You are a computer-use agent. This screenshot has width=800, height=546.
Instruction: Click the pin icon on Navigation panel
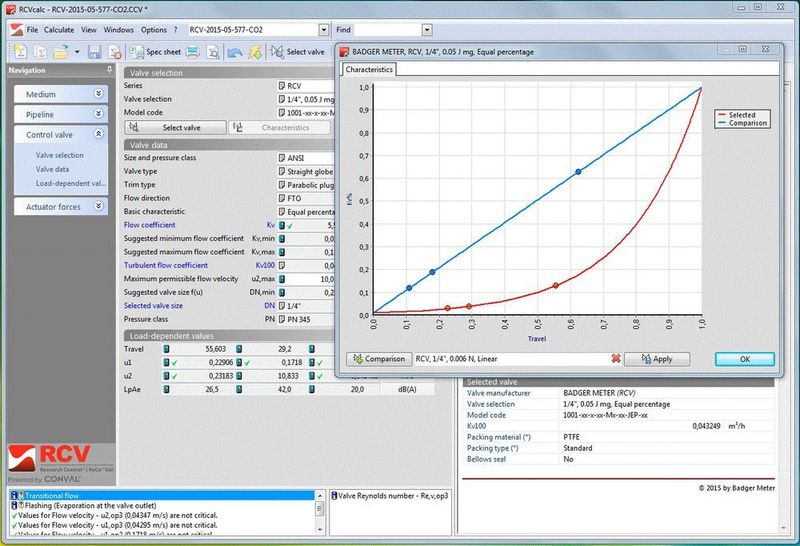point(109,69)
